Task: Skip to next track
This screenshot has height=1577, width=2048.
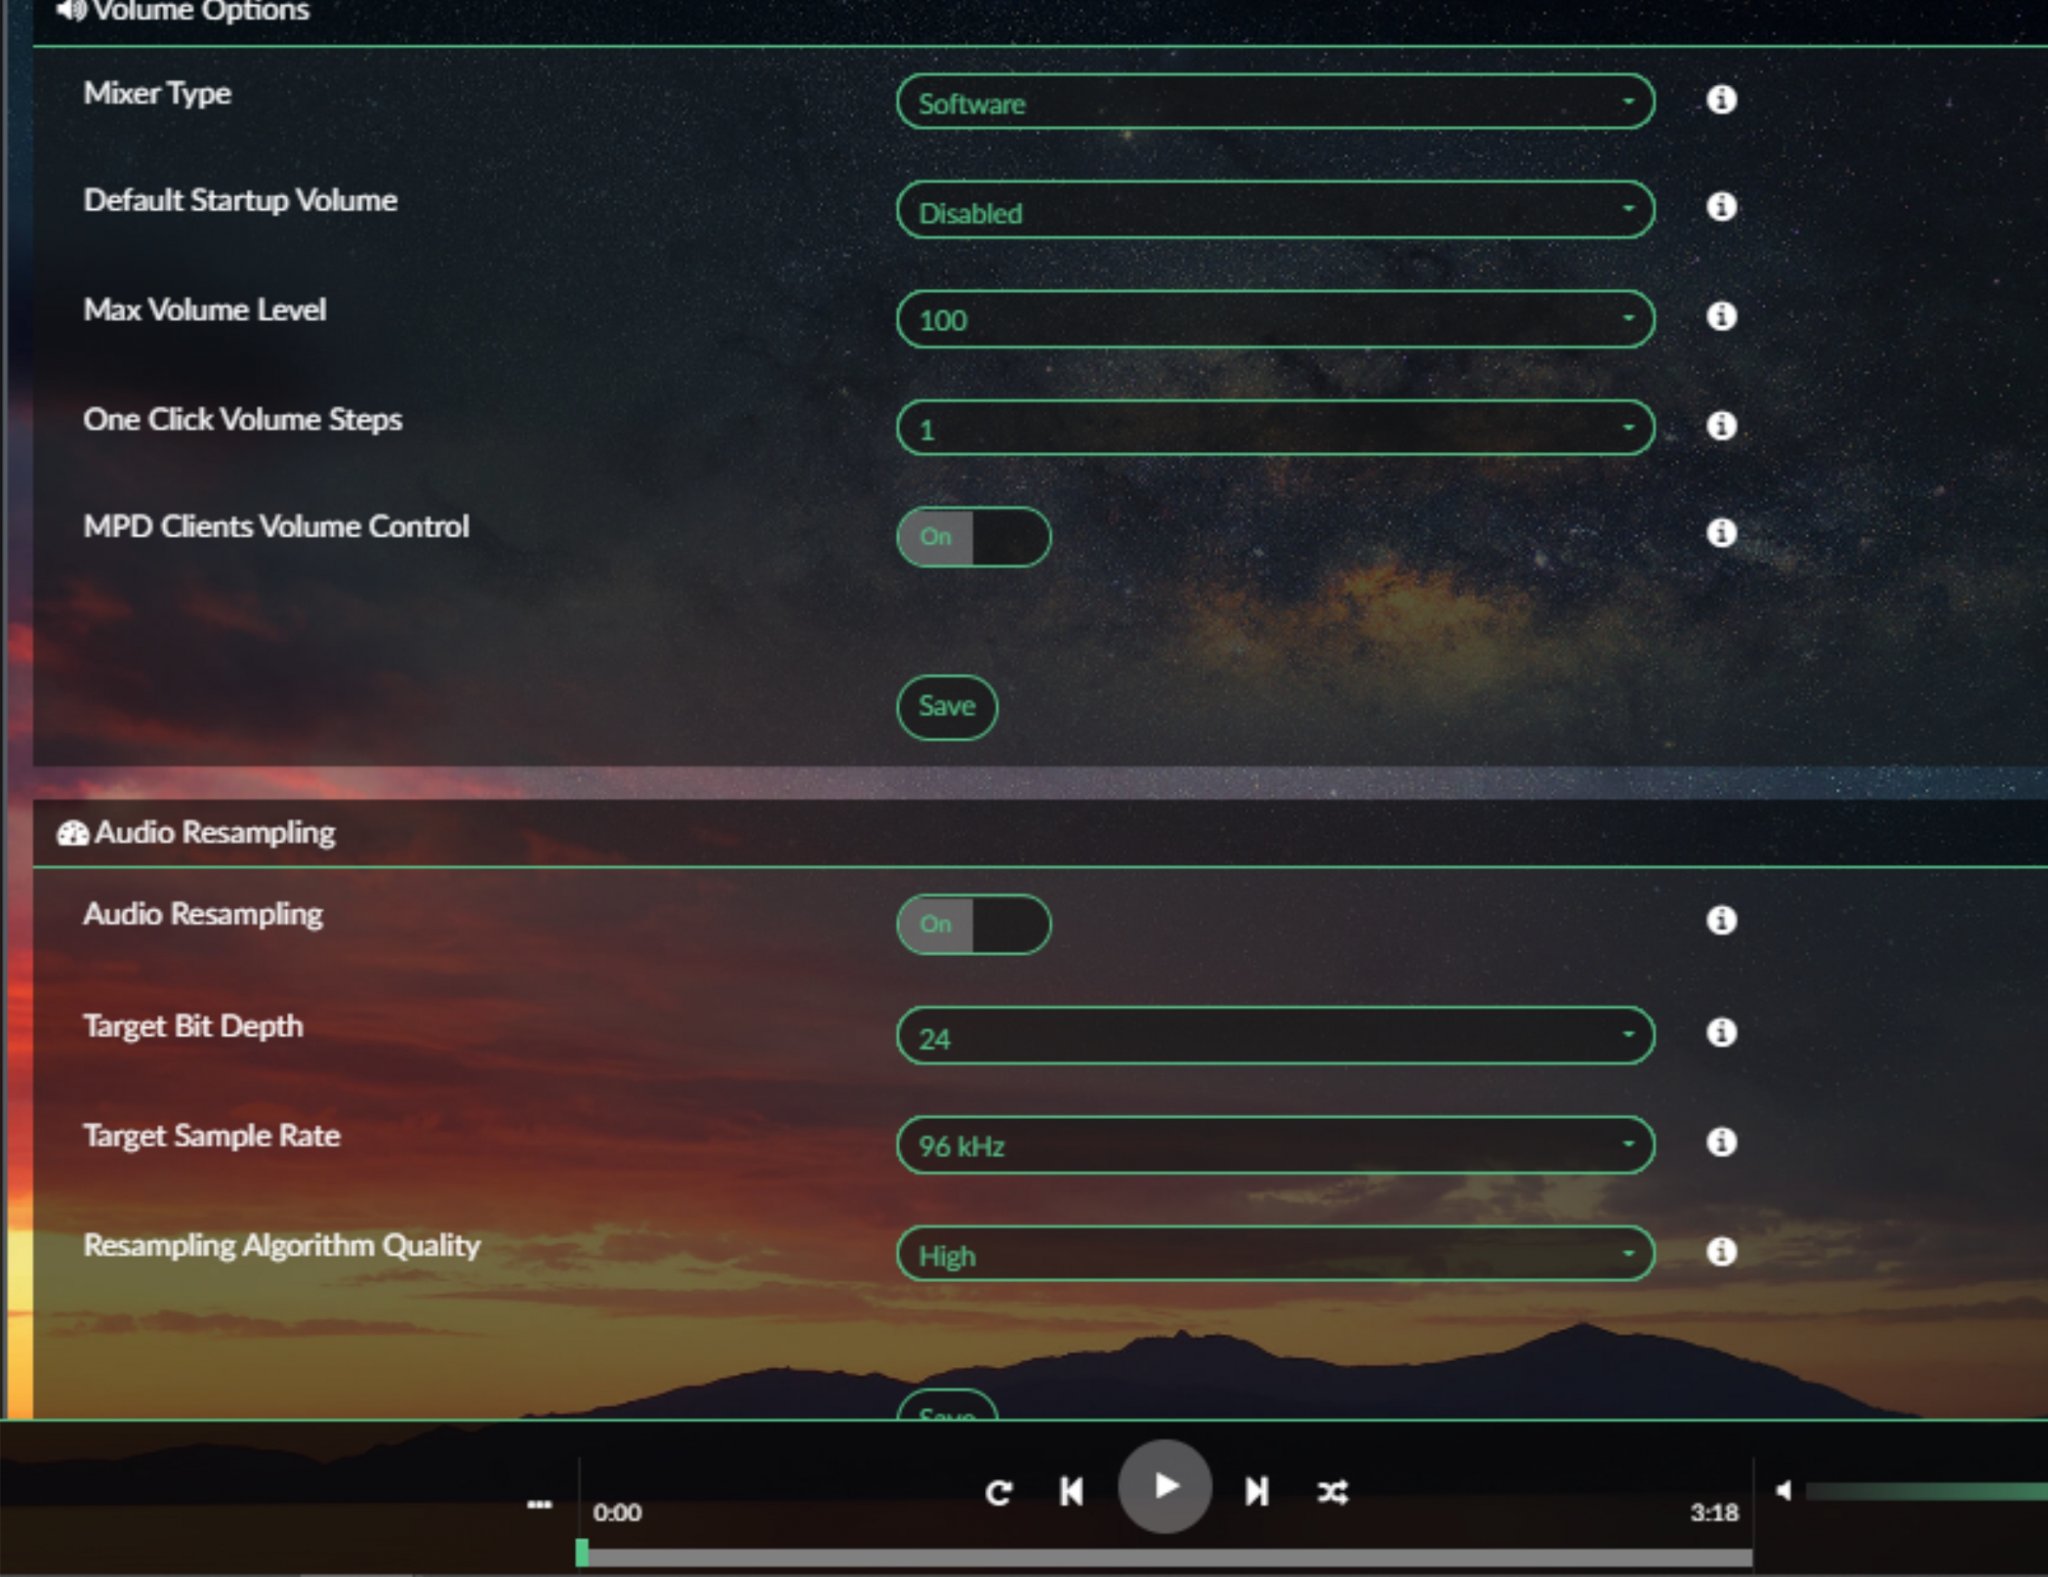Action: tap(1257, 1492)
